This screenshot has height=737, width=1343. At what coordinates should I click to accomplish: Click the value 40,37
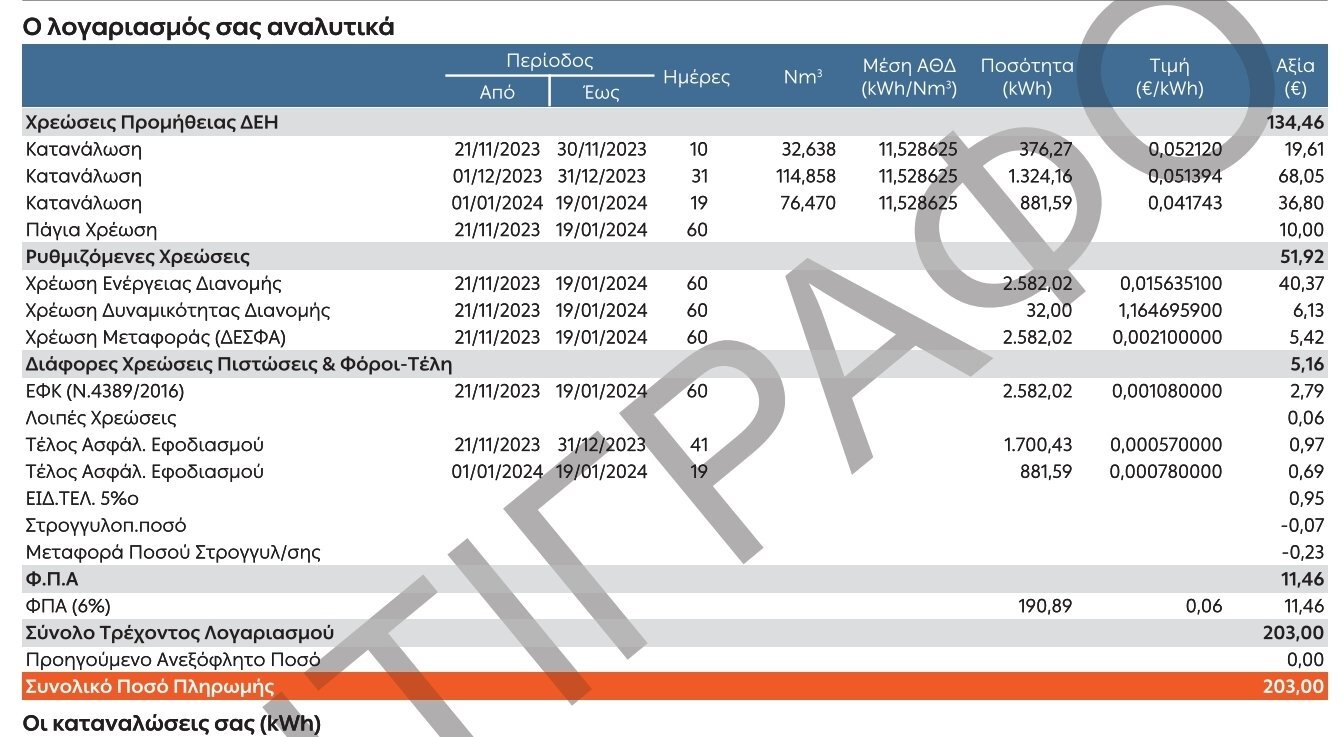pyautogui.click(x=1301, y=284)
